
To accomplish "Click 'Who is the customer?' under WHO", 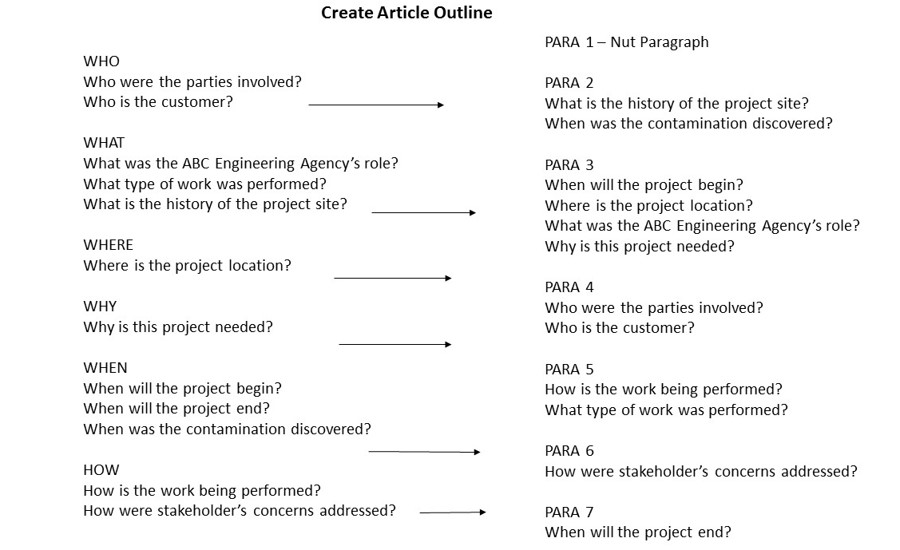I will pyautogui.click(x=158, y=102).
